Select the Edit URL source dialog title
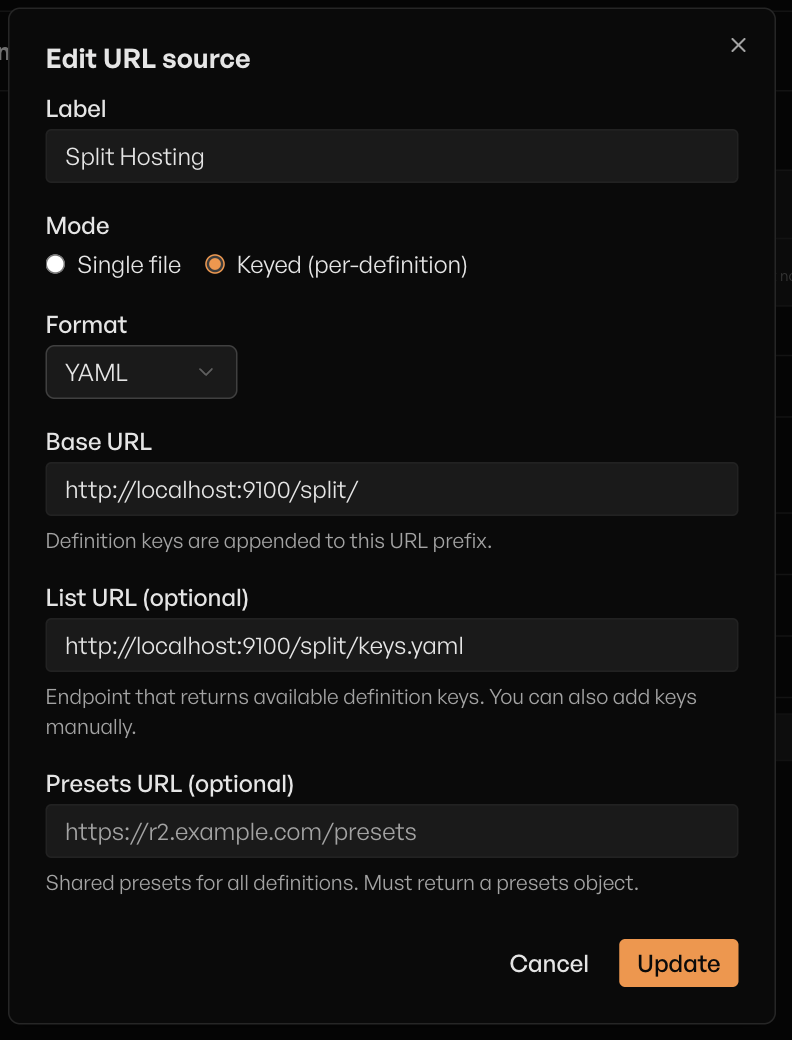The height and width of the screenshot is (1040, 792). [x=147, y=59]
